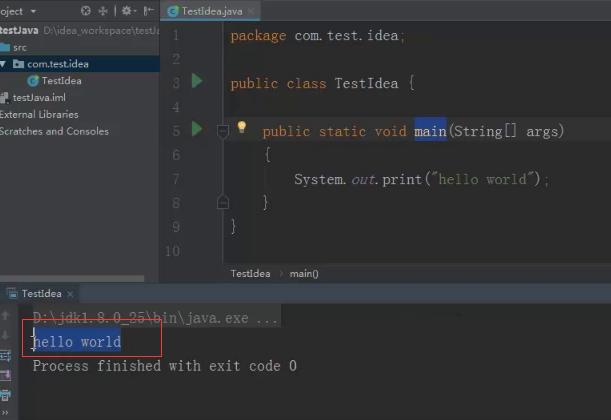Click the java.exe command line in console
Image resolution: width=611 pixels, height=420 pixels.
click(x=155, y=318)
